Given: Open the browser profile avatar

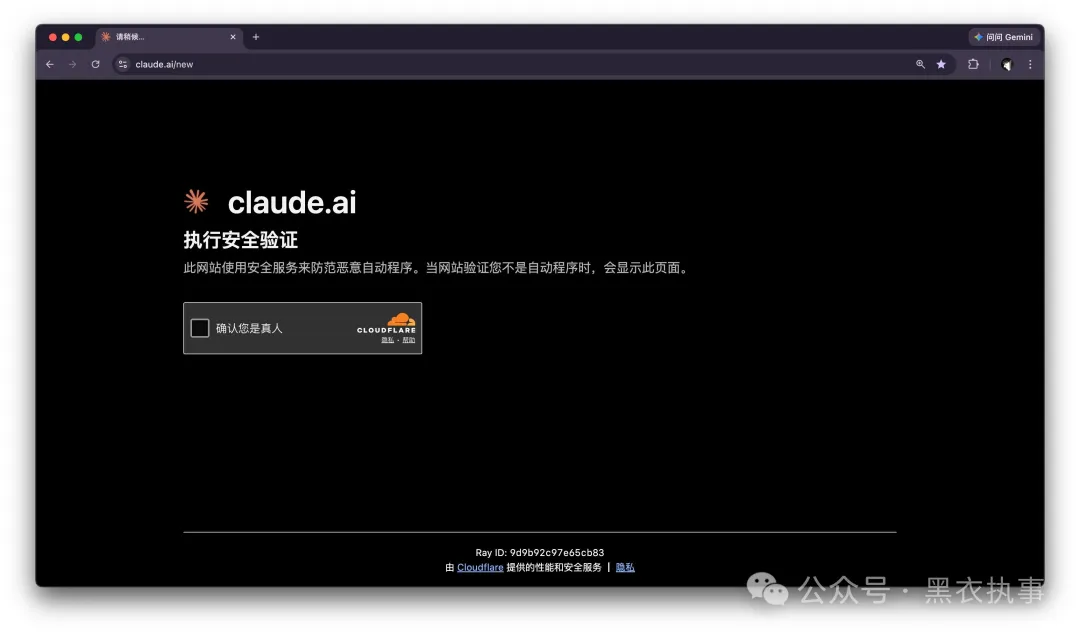Looking at the screenshot, I should [1006, 65].
